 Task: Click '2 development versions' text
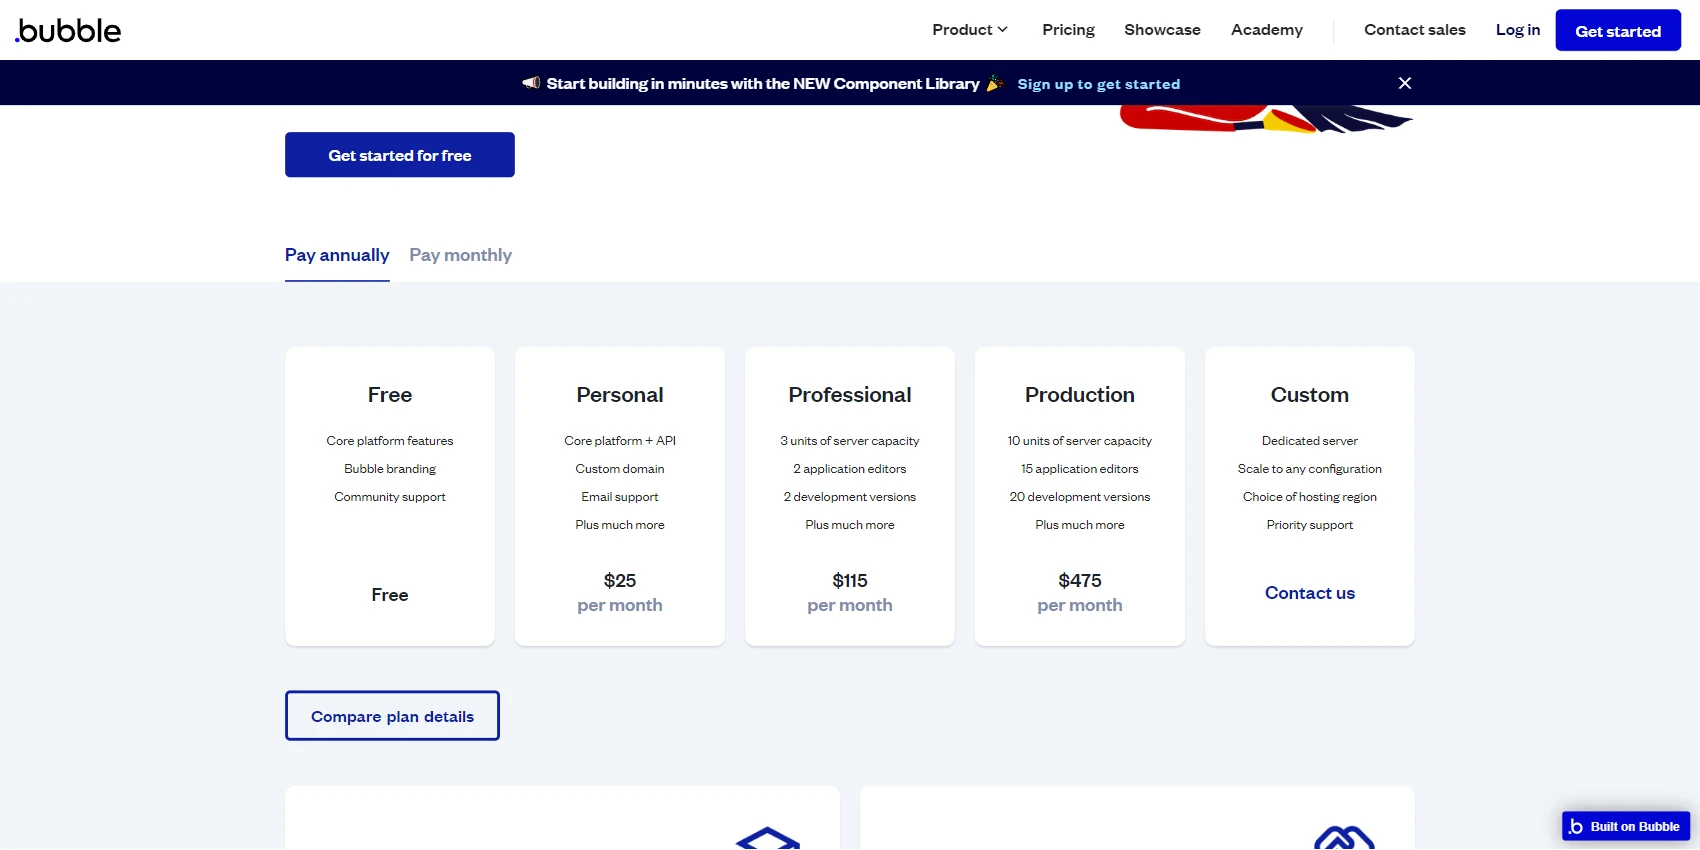850,497
